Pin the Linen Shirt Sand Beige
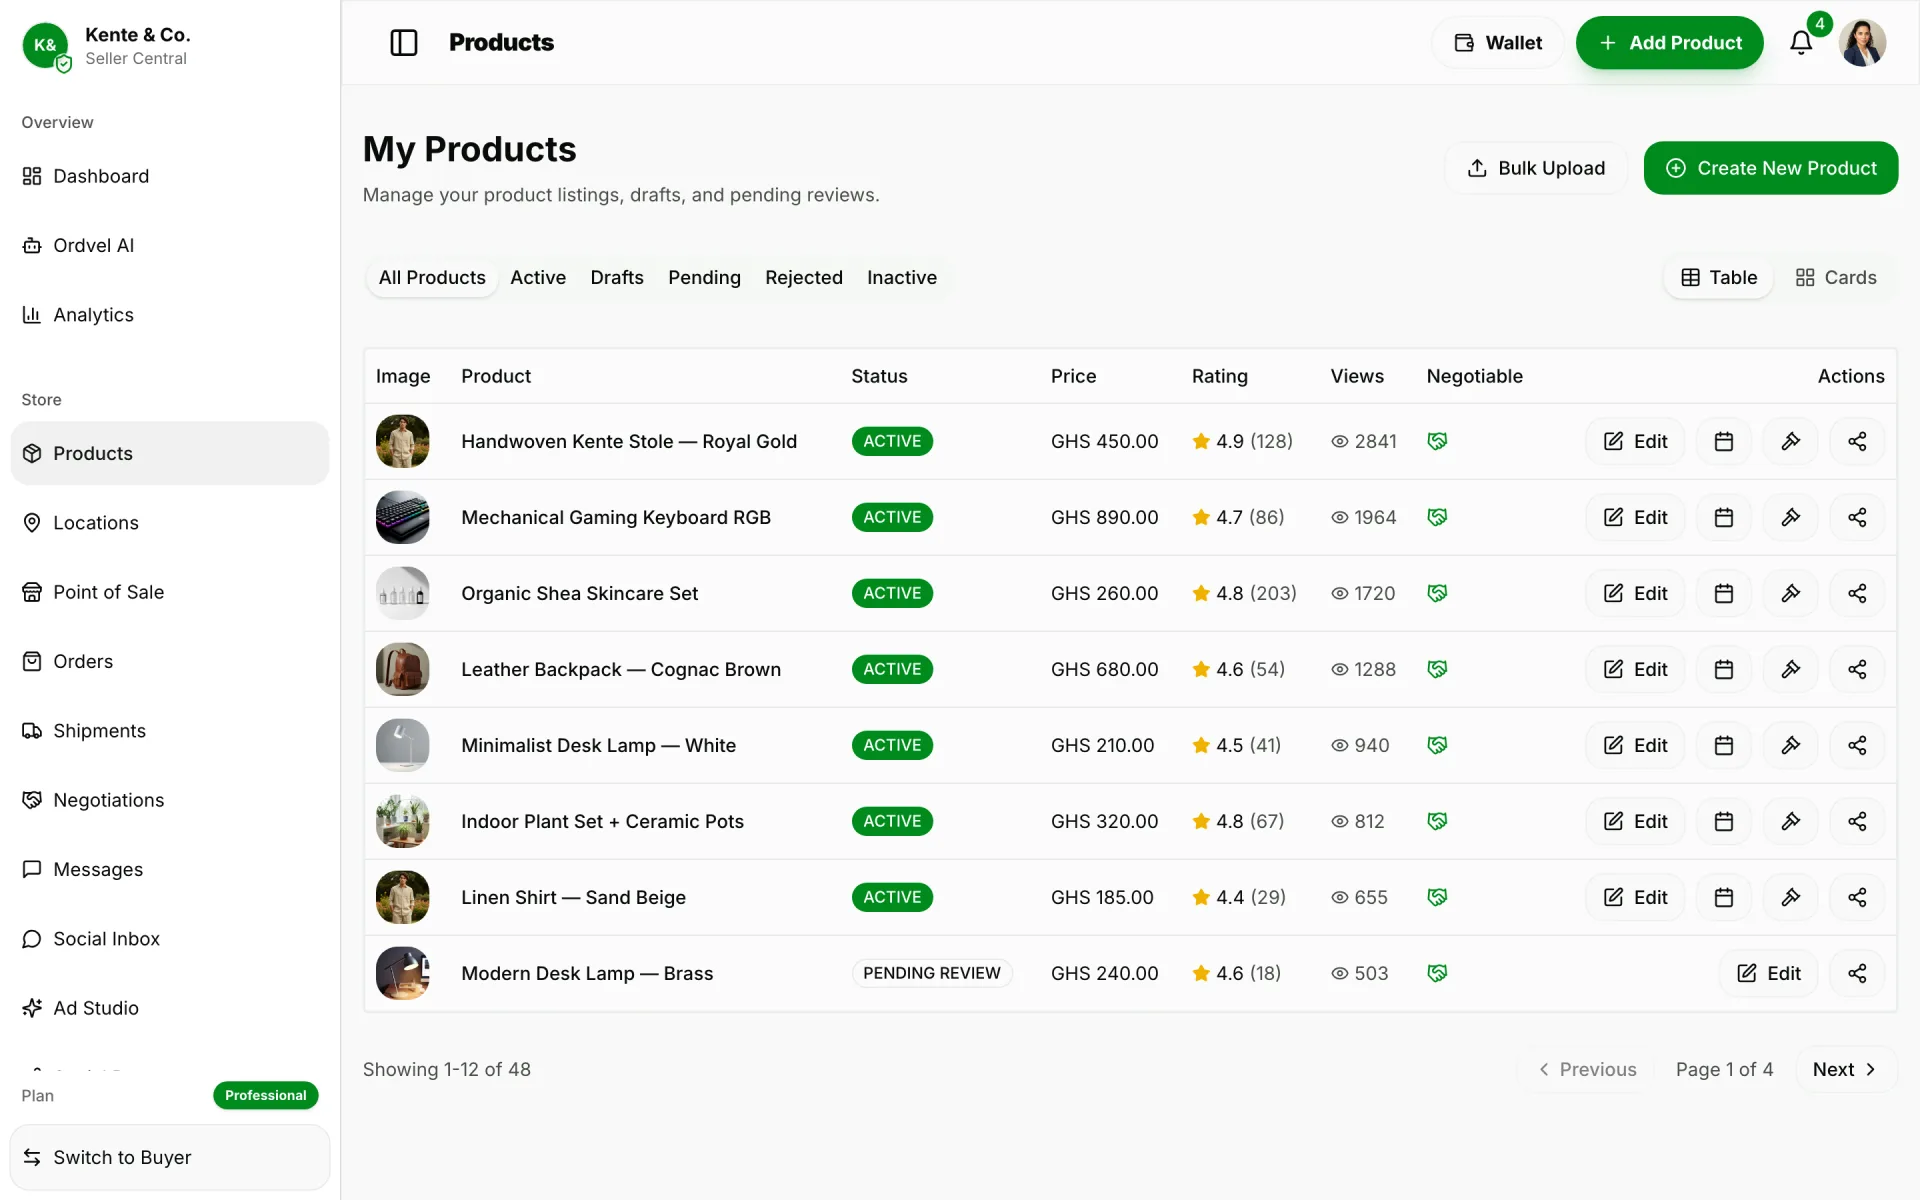Screen dimensions: 1920x1200 [1791, 897]
